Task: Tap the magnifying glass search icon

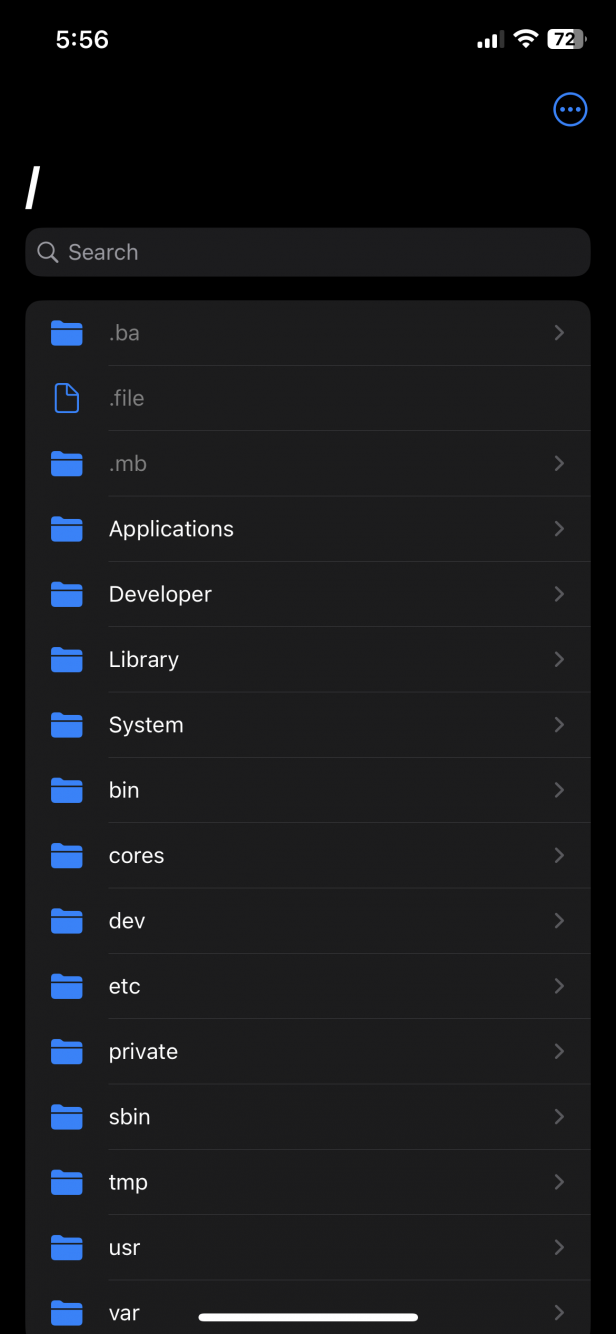Action: 47,252
